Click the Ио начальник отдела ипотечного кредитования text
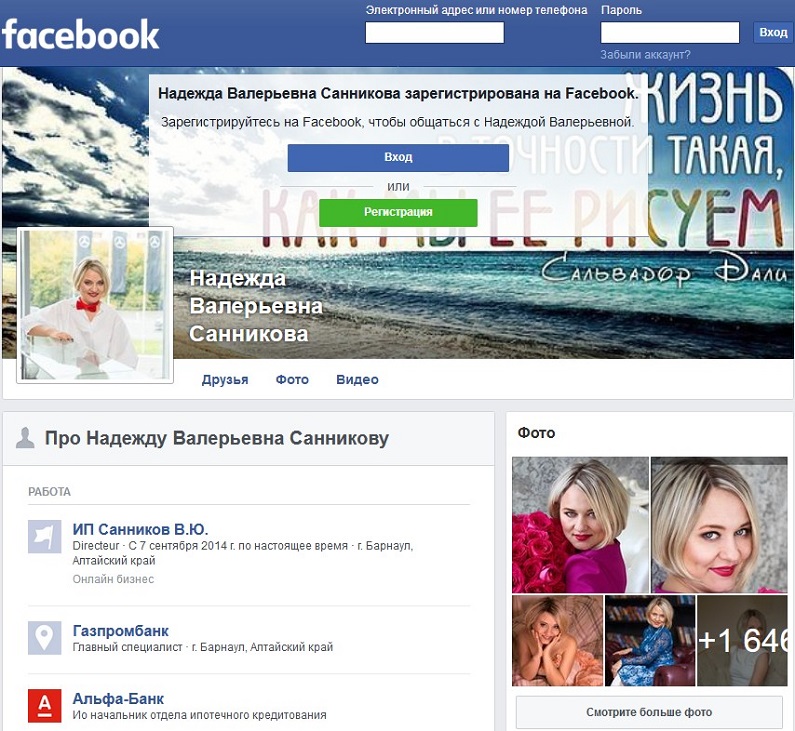 [199, 715]
